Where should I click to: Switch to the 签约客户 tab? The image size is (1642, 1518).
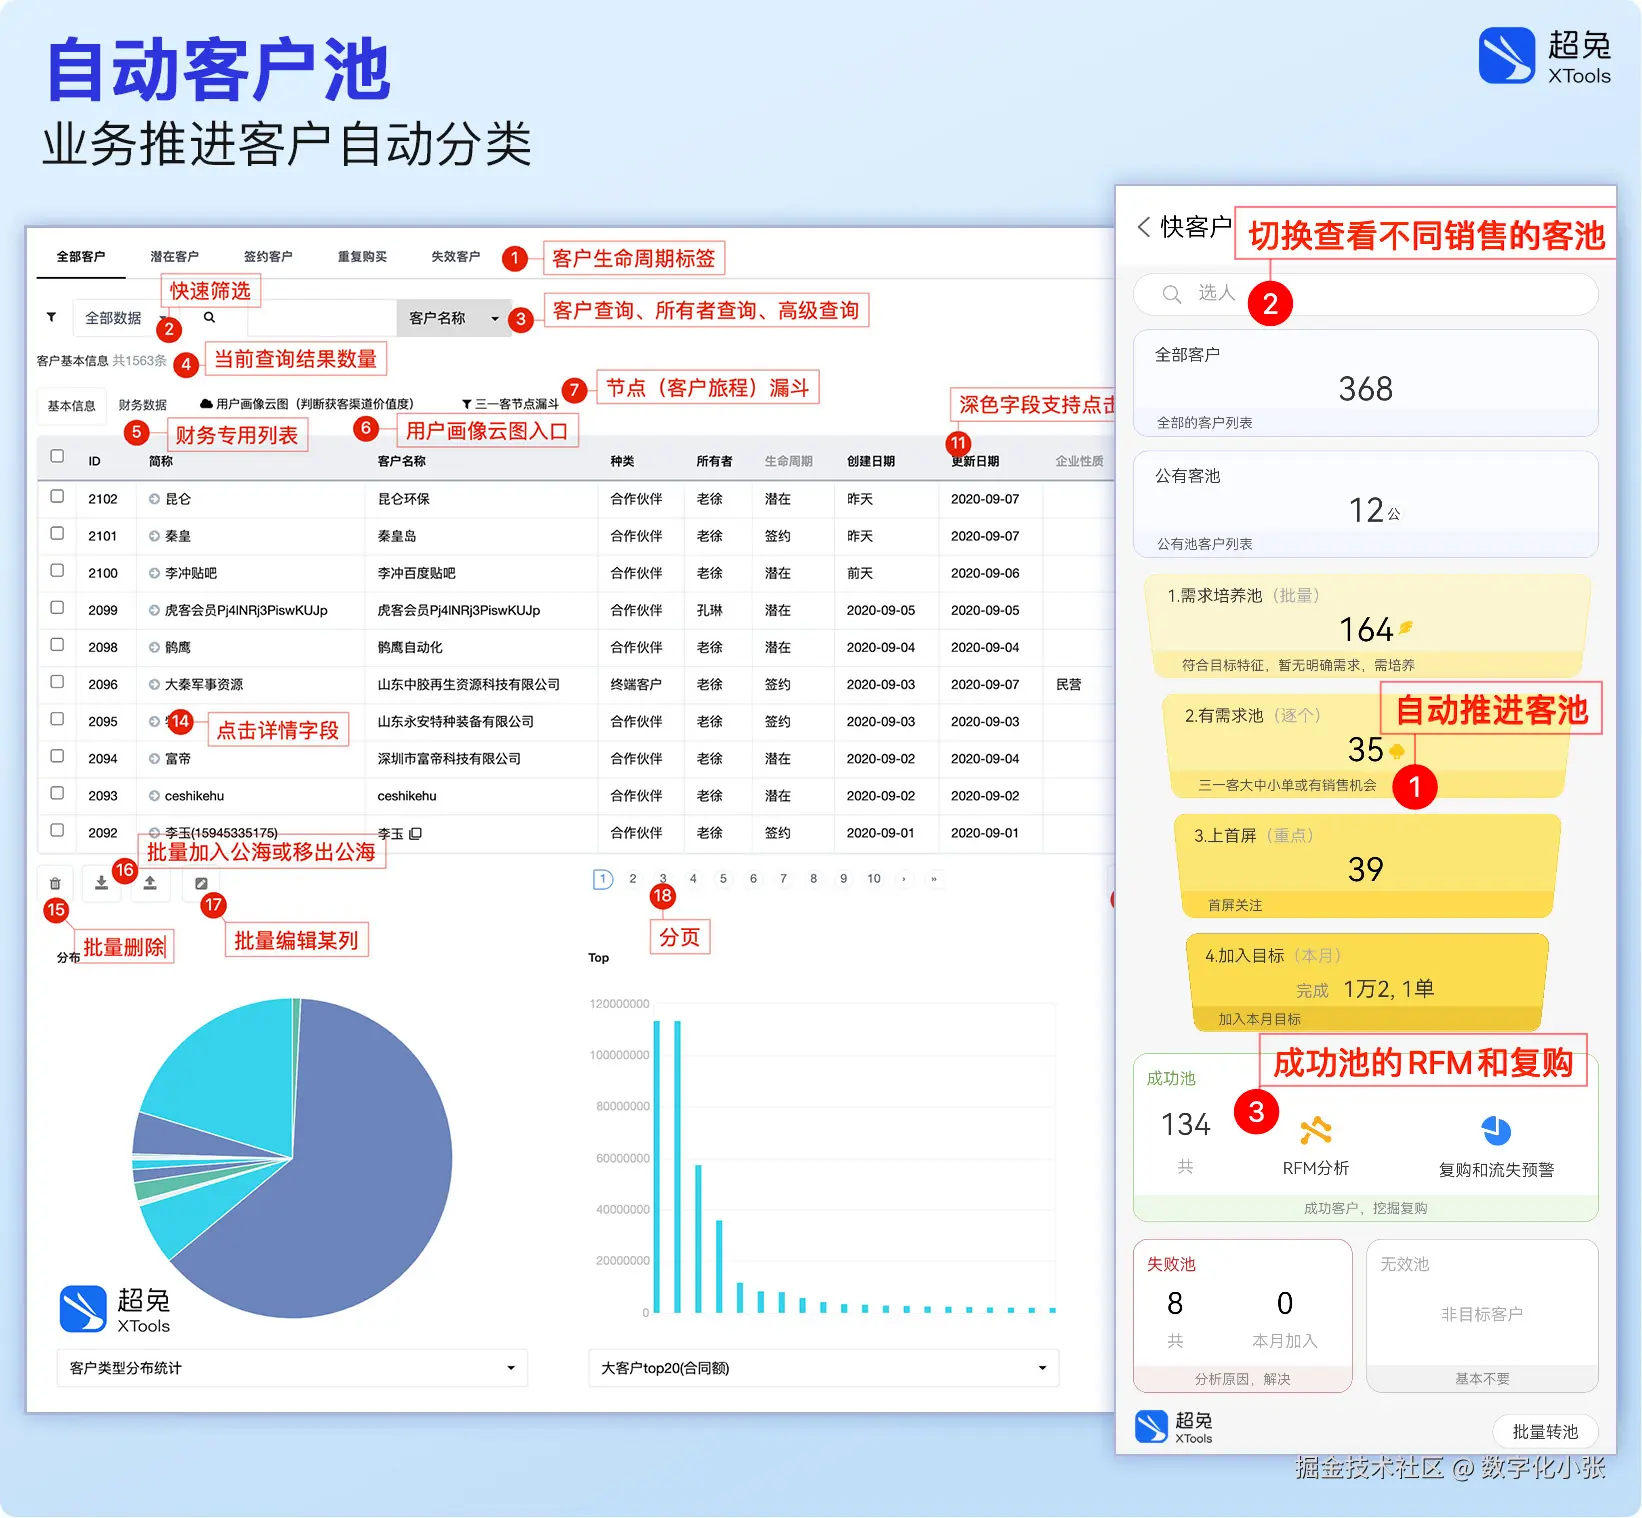pyautogui.click(x=268, y=257)
